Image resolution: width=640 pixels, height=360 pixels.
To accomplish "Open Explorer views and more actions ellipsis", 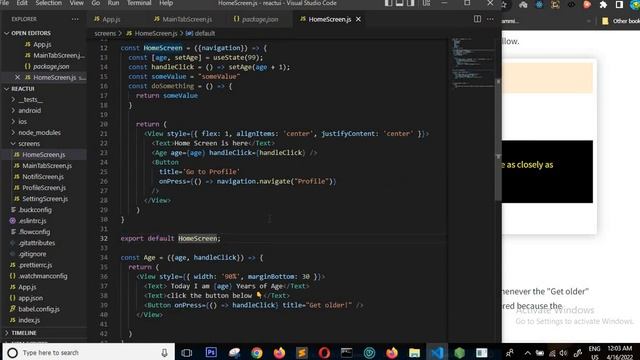I will tap(75, 19).
